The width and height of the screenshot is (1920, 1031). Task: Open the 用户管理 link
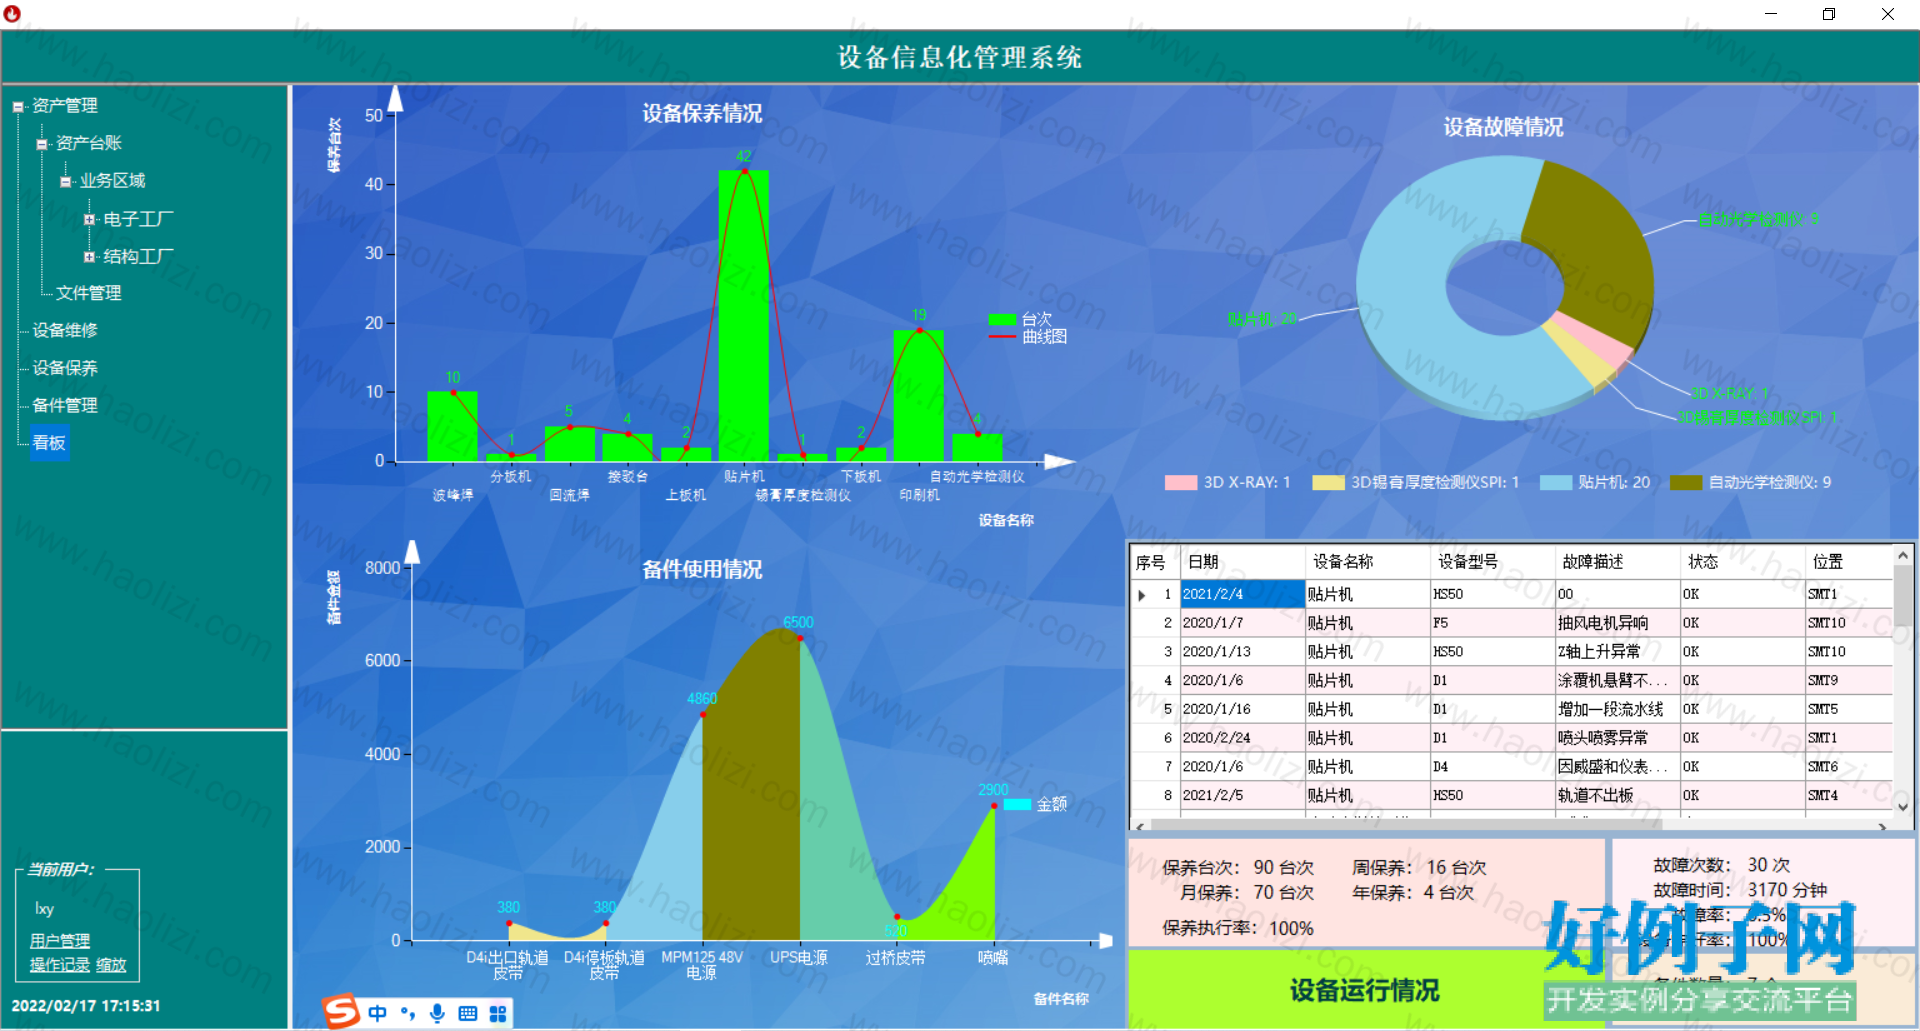coord(60,941)
